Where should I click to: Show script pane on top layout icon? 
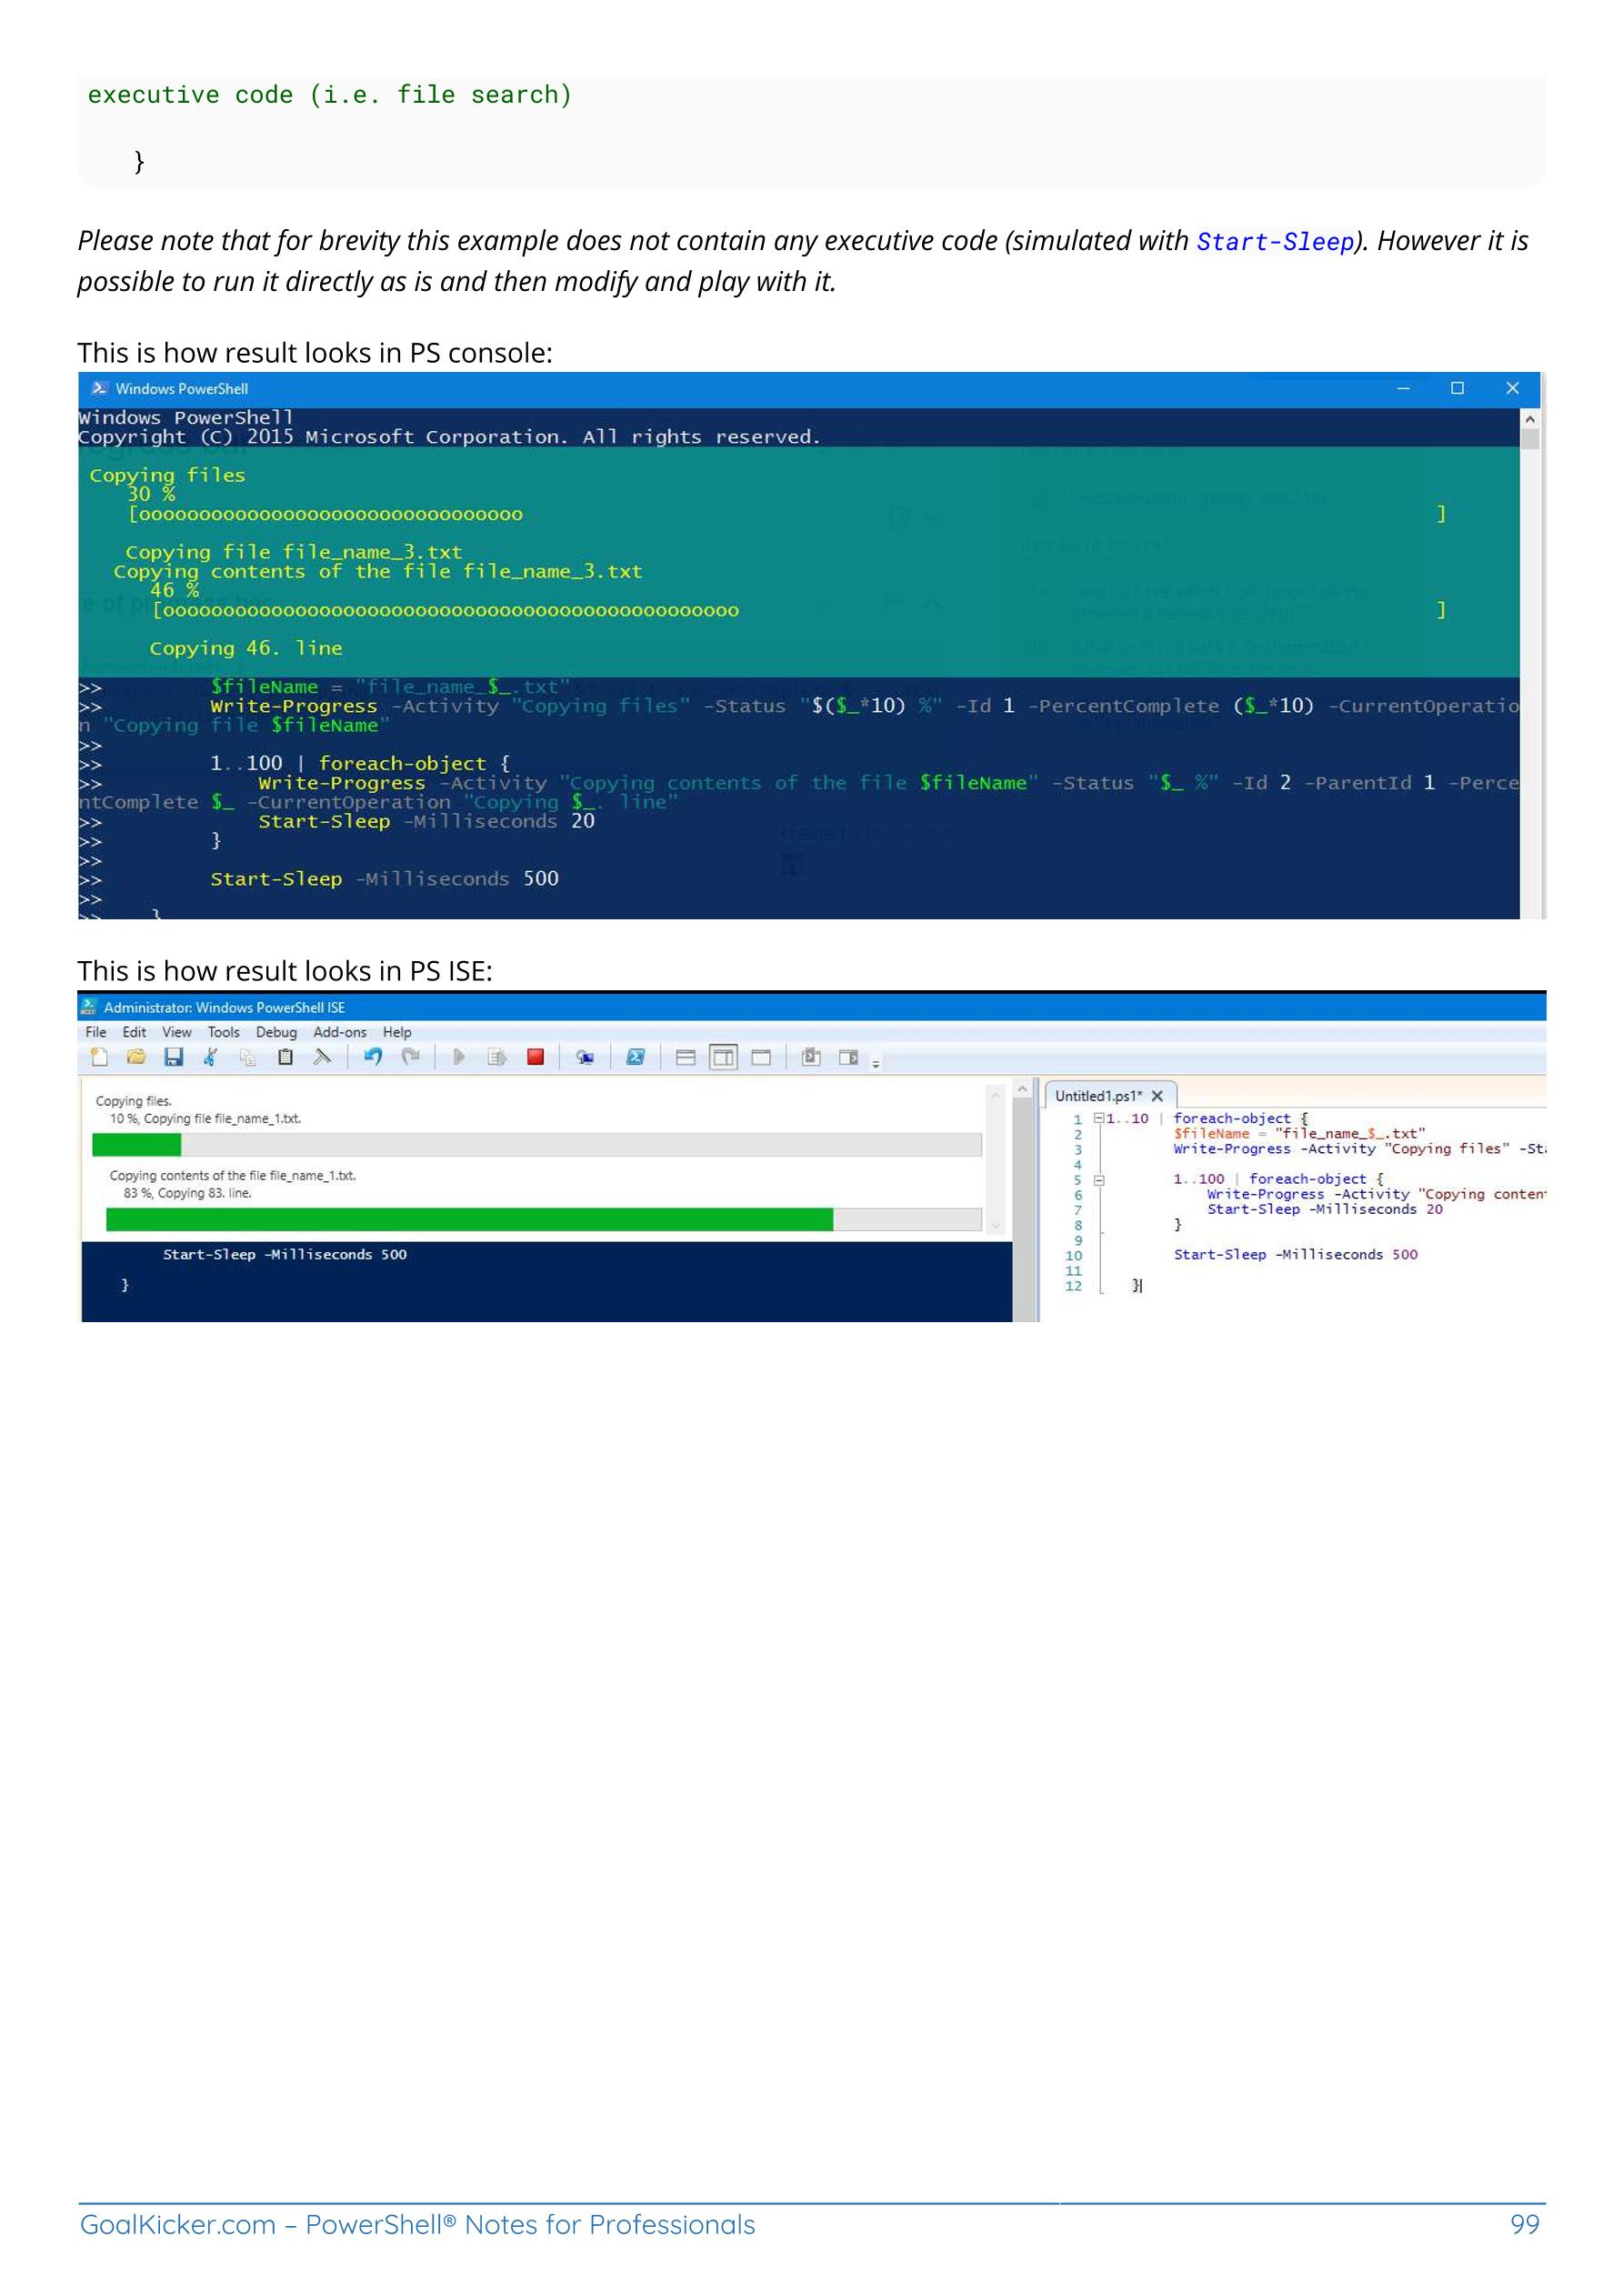click(x=685, y=1057)
